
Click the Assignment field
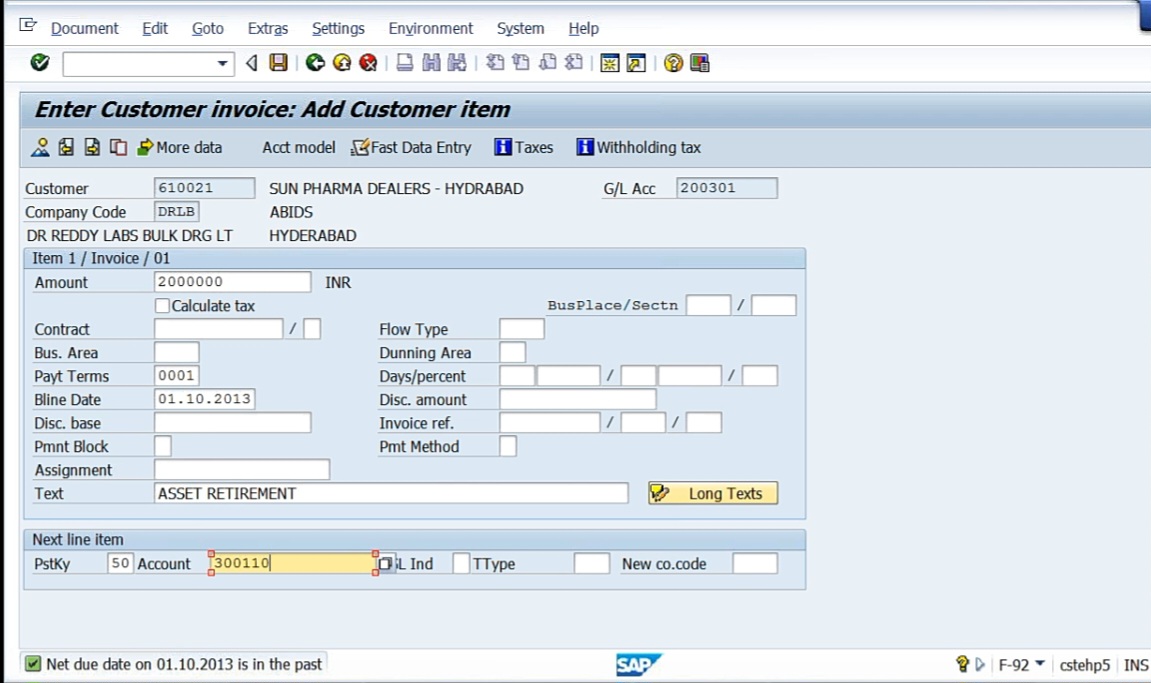(242, 470)
